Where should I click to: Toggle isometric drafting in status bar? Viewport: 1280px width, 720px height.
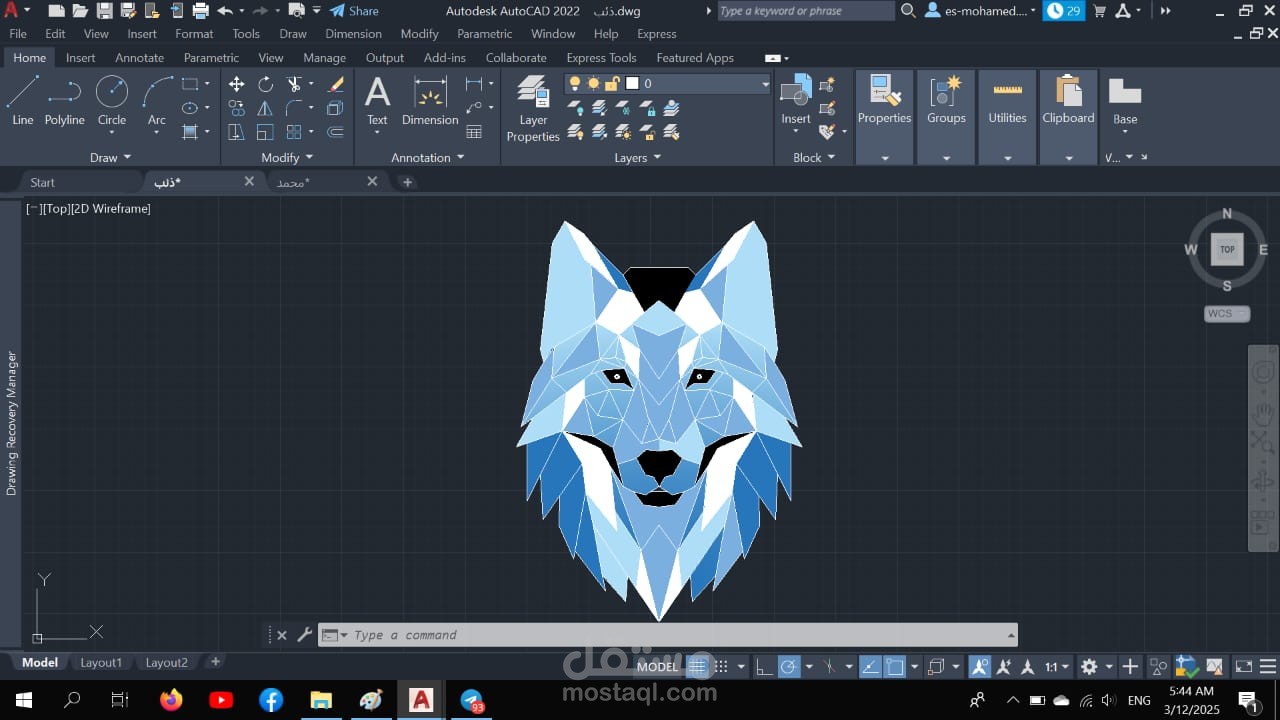pyautogui.click(x=829, y=667)
